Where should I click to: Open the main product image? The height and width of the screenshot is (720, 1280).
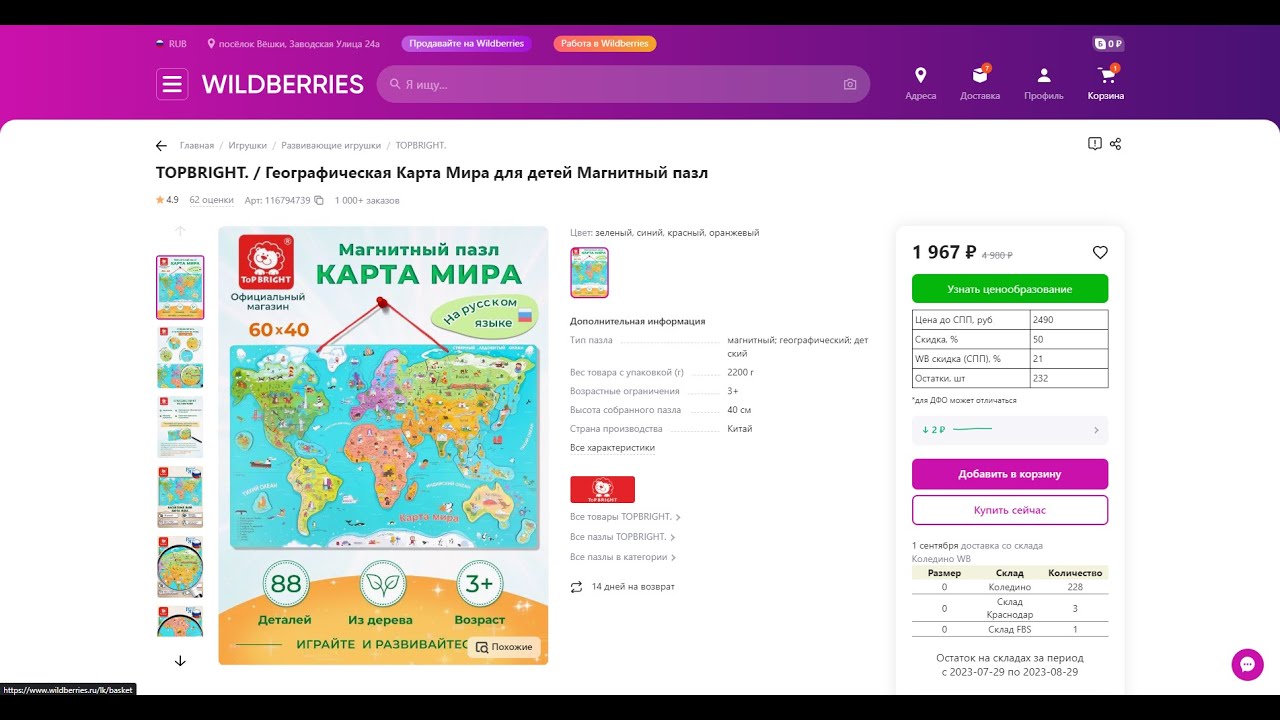point(383,445)
